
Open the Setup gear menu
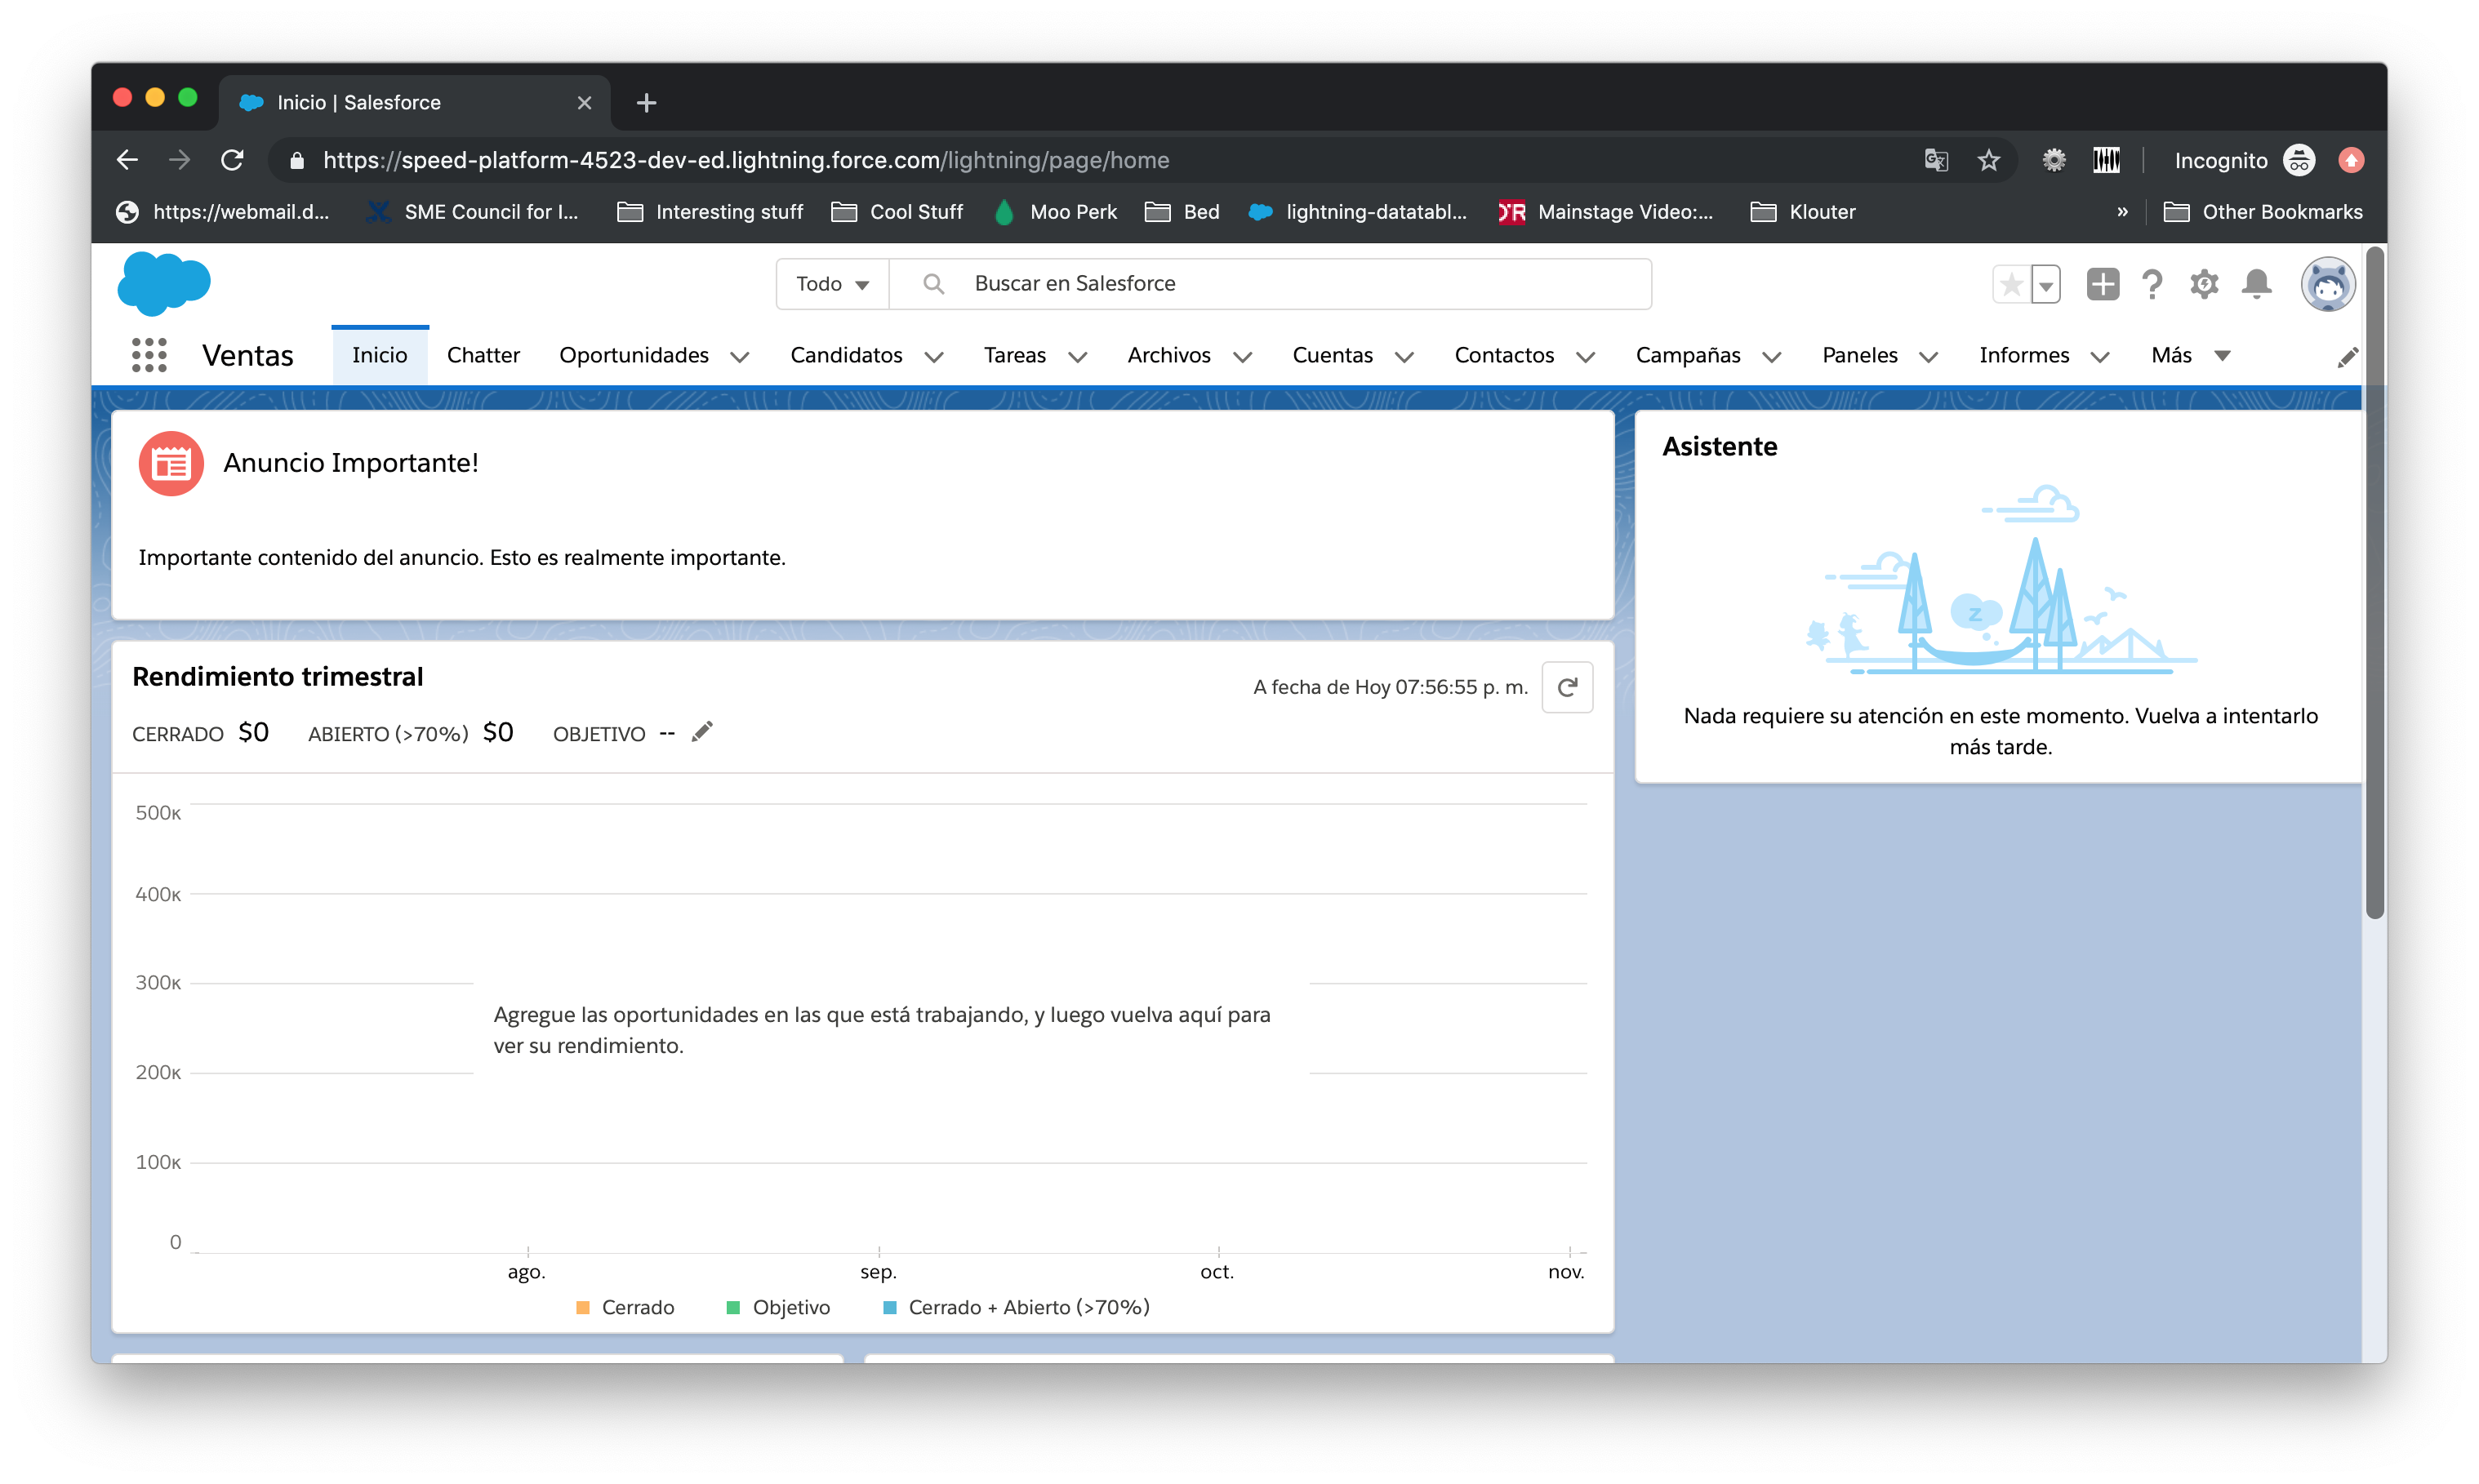[2204, 284]
